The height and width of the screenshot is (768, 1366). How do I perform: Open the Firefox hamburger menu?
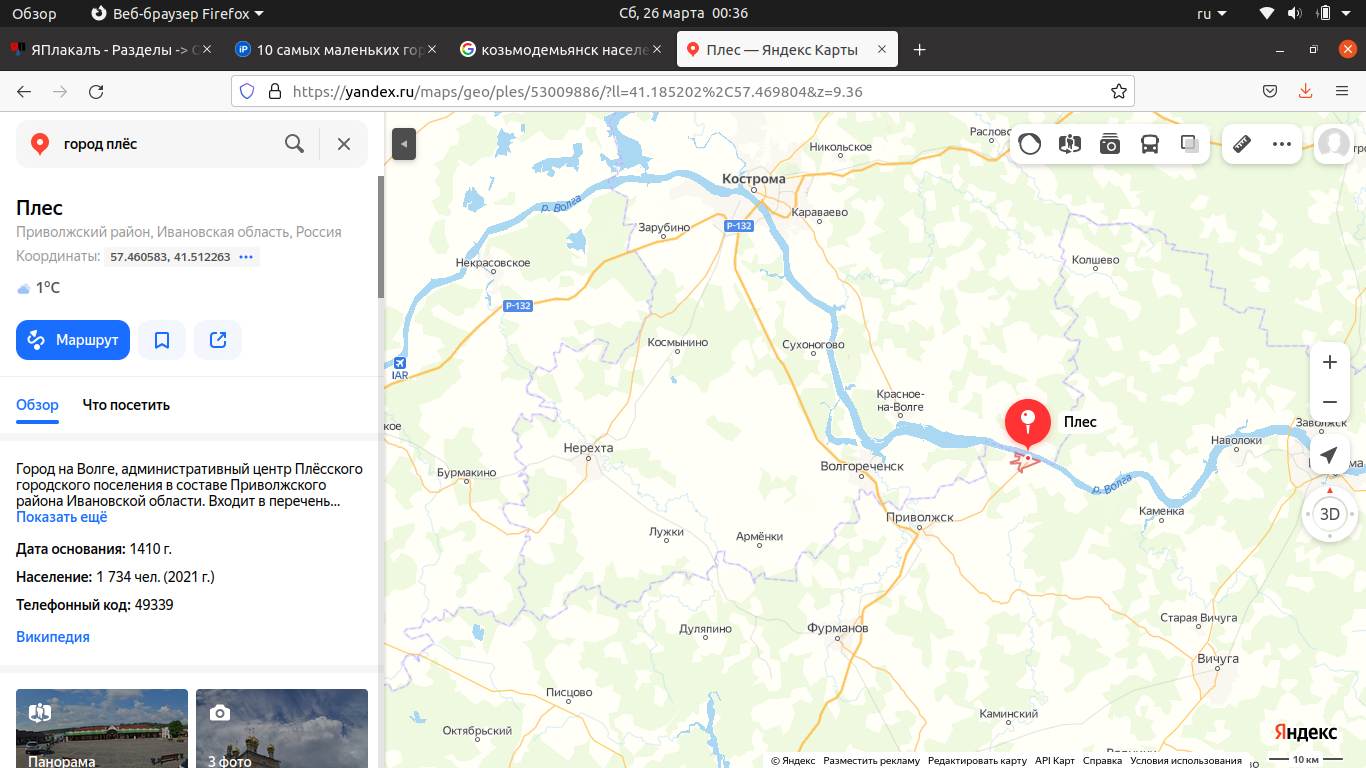pyautogui.click(x=1342, y=92)
